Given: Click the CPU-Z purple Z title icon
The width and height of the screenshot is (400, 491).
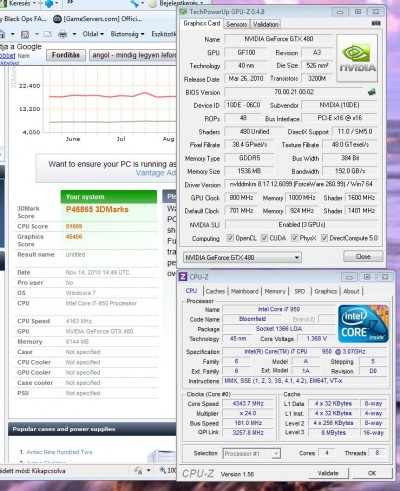Looking at the screenshot, I should [183, 277].
